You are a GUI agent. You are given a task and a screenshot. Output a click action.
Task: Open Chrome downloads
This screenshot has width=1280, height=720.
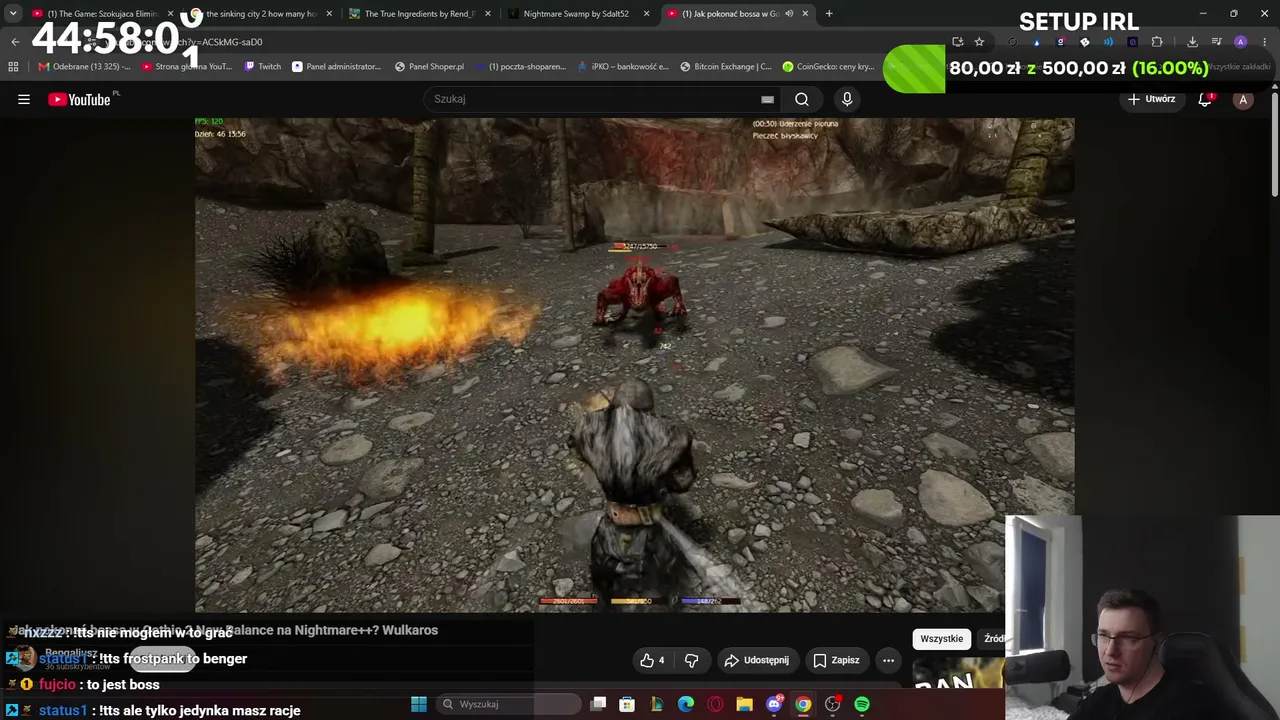tap(1192, 42)
